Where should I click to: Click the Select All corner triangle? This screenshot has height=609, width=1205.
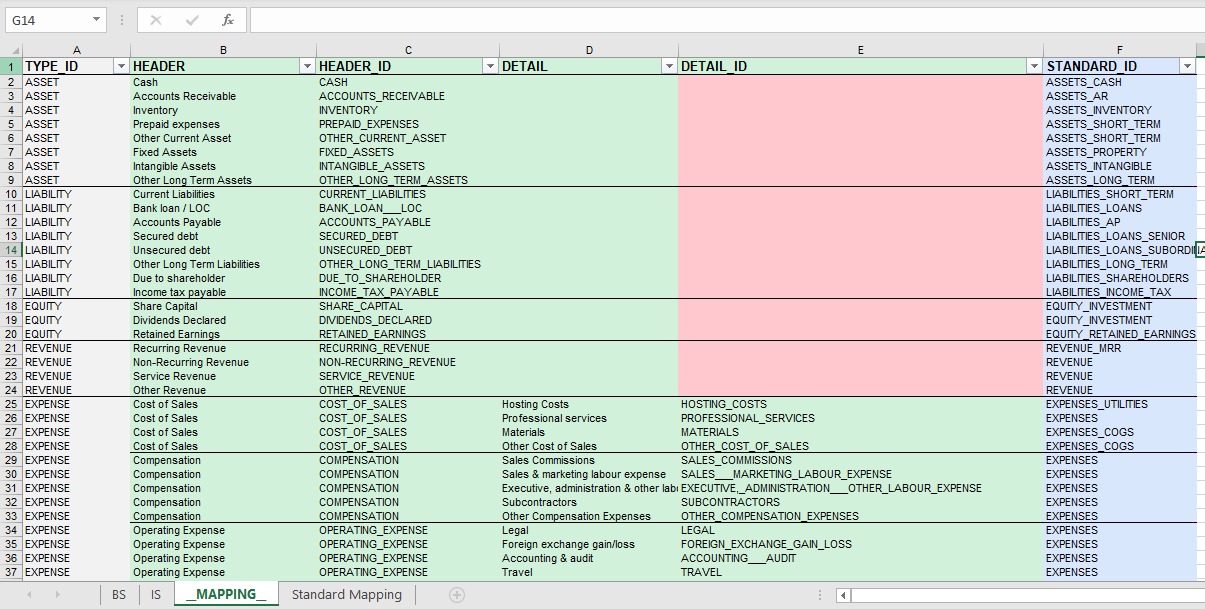[x=15, y=51]
